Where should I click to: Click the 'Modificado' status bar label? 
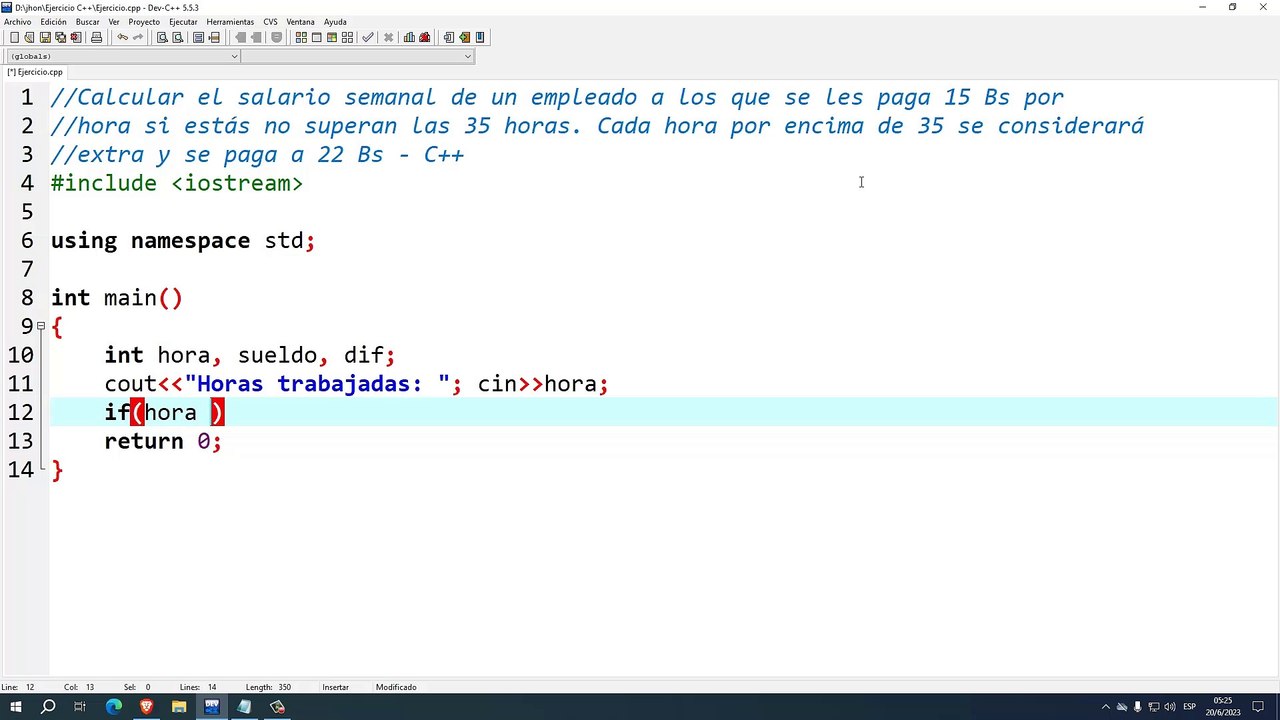pos(396,687)
